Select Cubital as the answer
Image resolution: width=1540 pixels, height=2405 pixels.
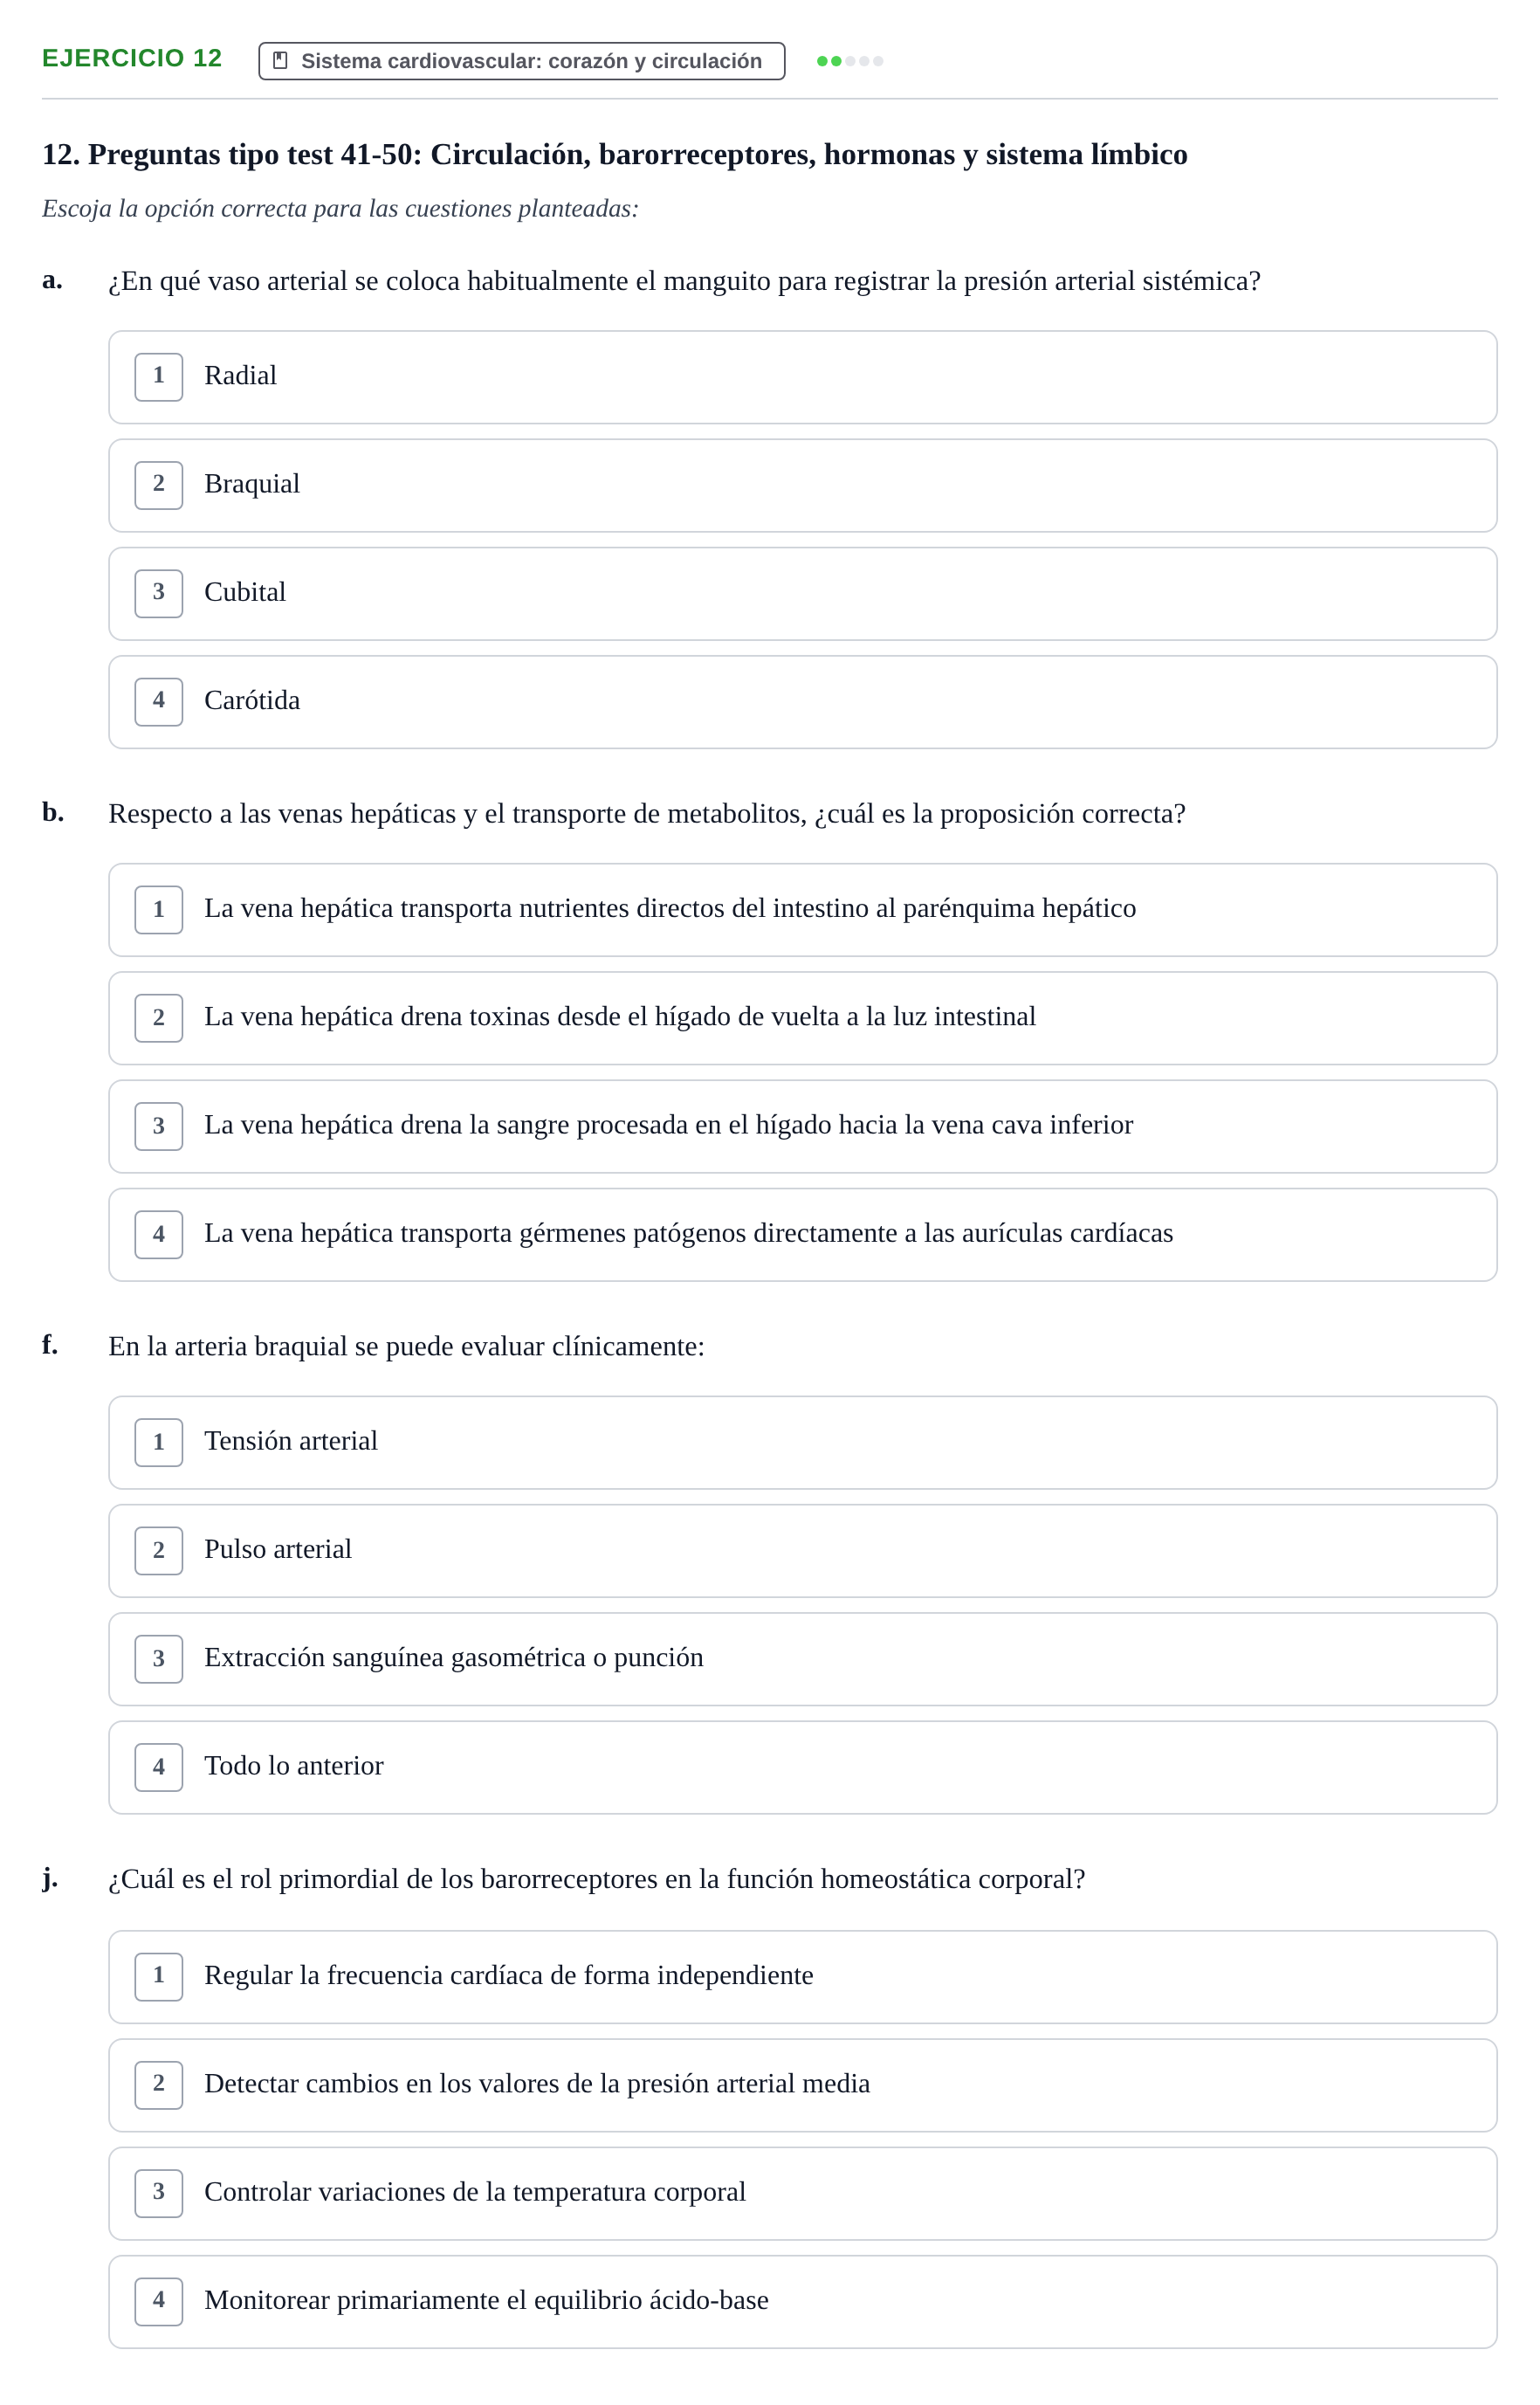tap(802, 594)
